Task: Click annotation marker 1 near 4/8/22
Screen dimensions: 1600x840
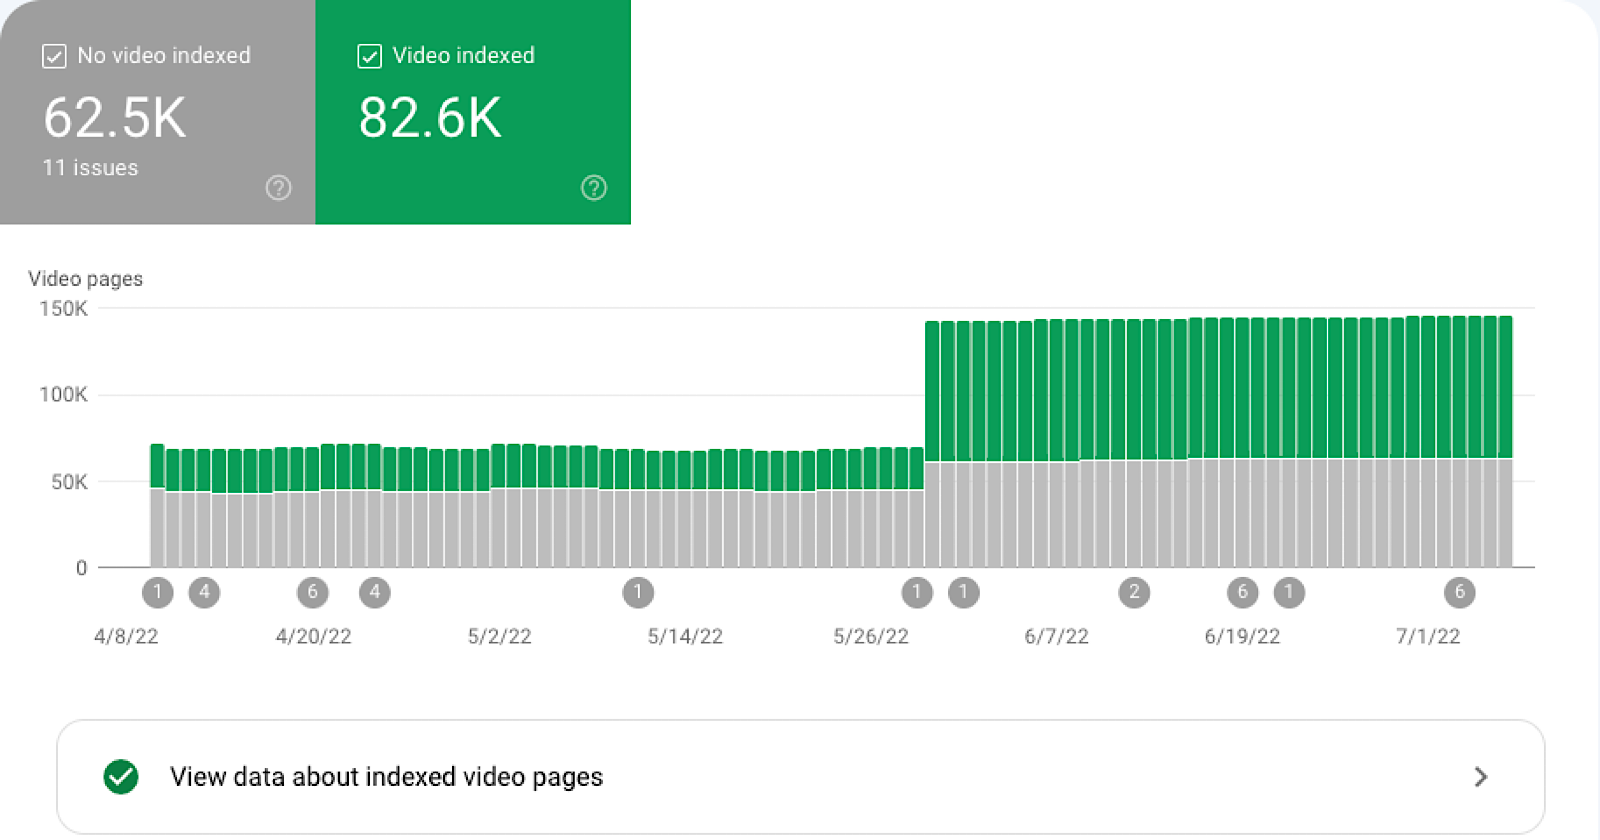Action: (158, 592)
